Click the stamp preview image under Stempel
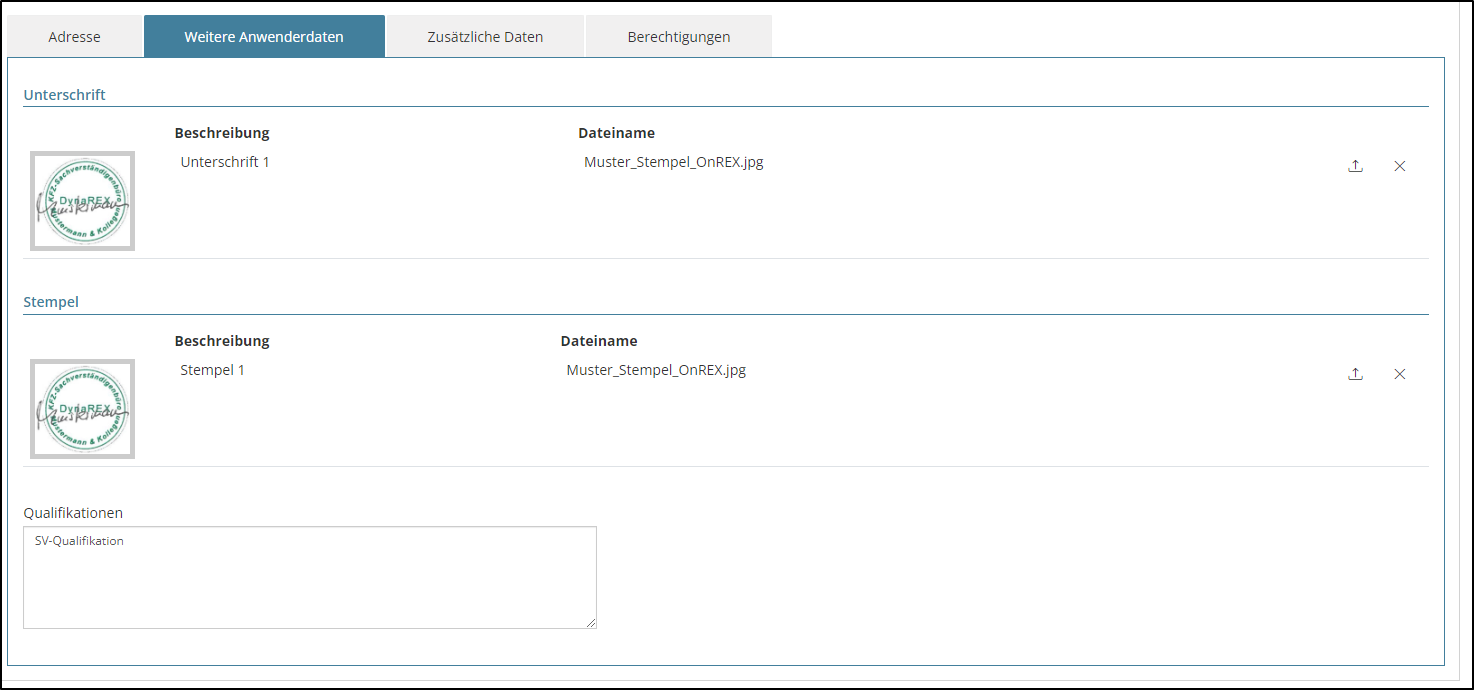1474x690 pixels. pos(82,409)
